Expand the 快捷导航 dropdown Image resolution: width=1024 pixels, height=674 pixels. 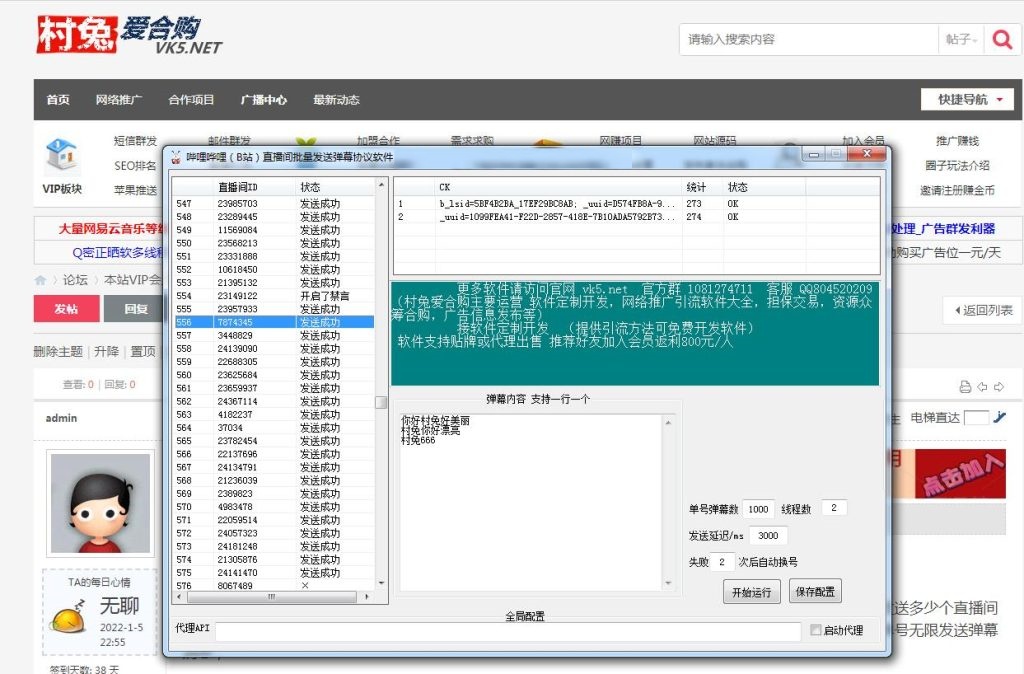(x=968, y=99)
